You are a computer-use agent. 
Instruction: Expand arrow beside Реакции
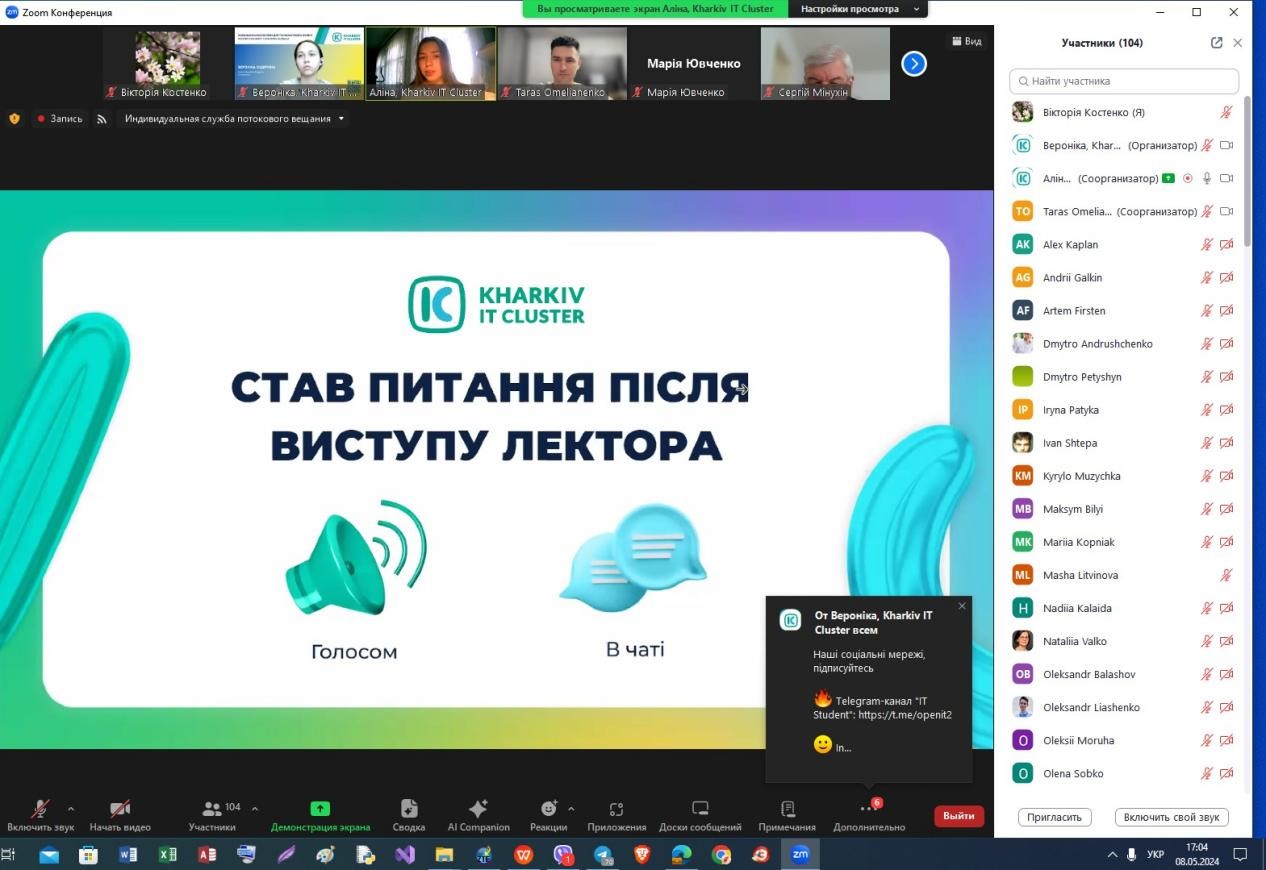(571, 808)
